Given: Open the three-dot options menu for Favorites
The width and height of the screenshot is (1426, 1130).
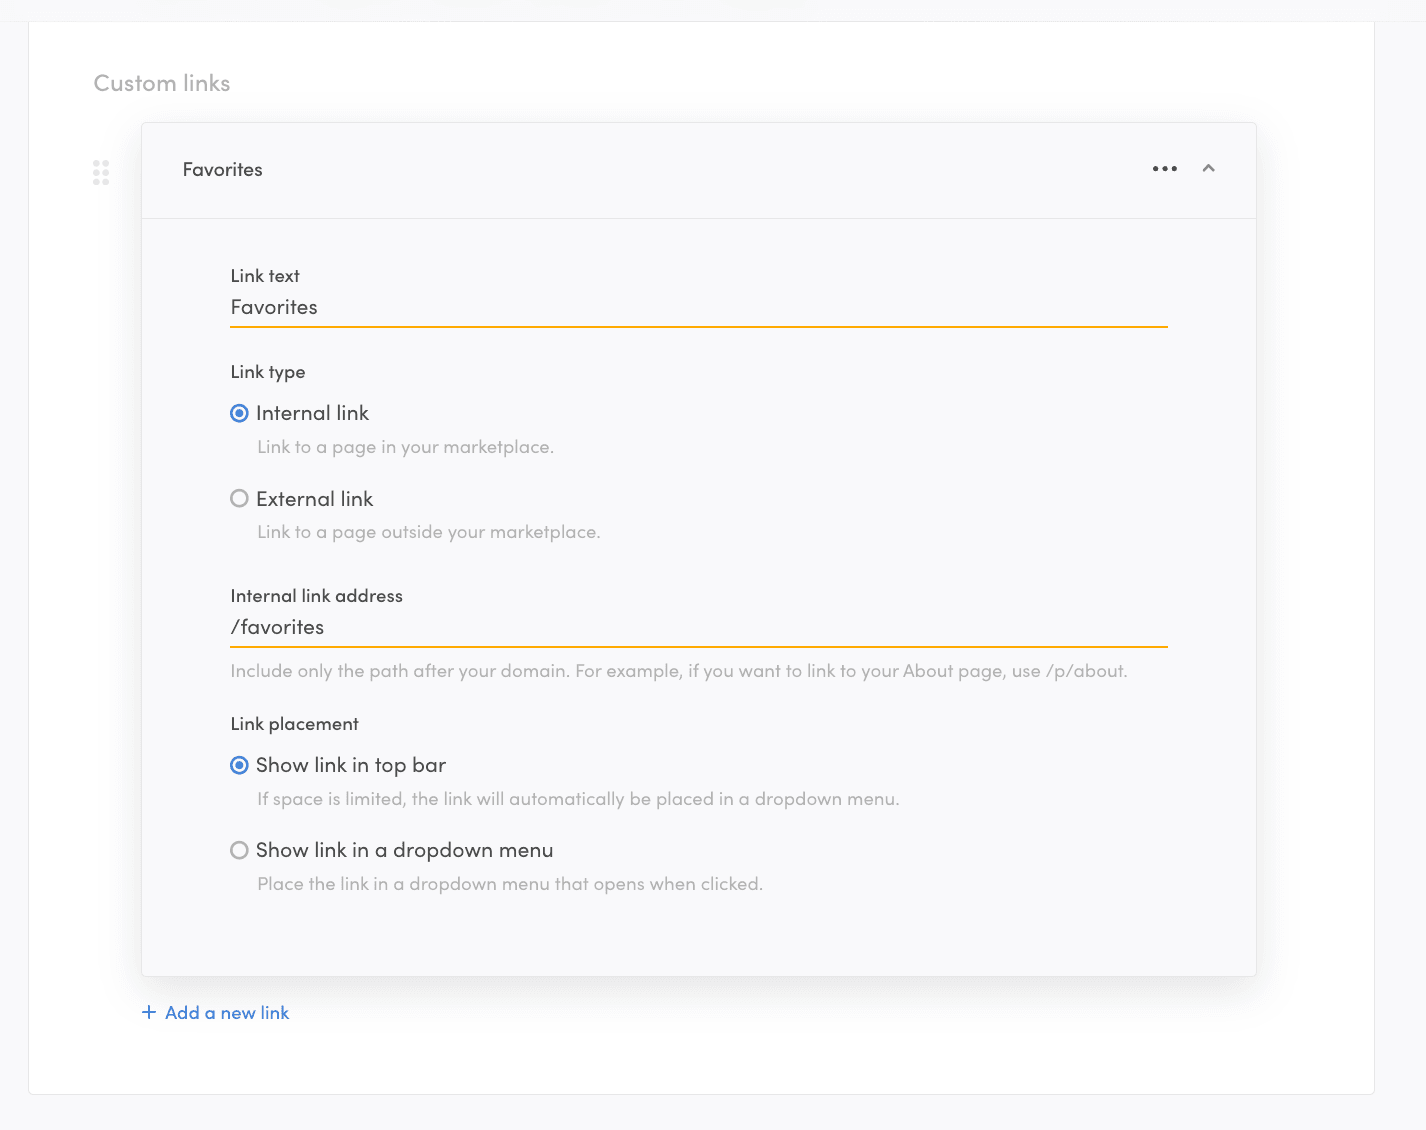Looking at the screenshot, I should 1164,169.
